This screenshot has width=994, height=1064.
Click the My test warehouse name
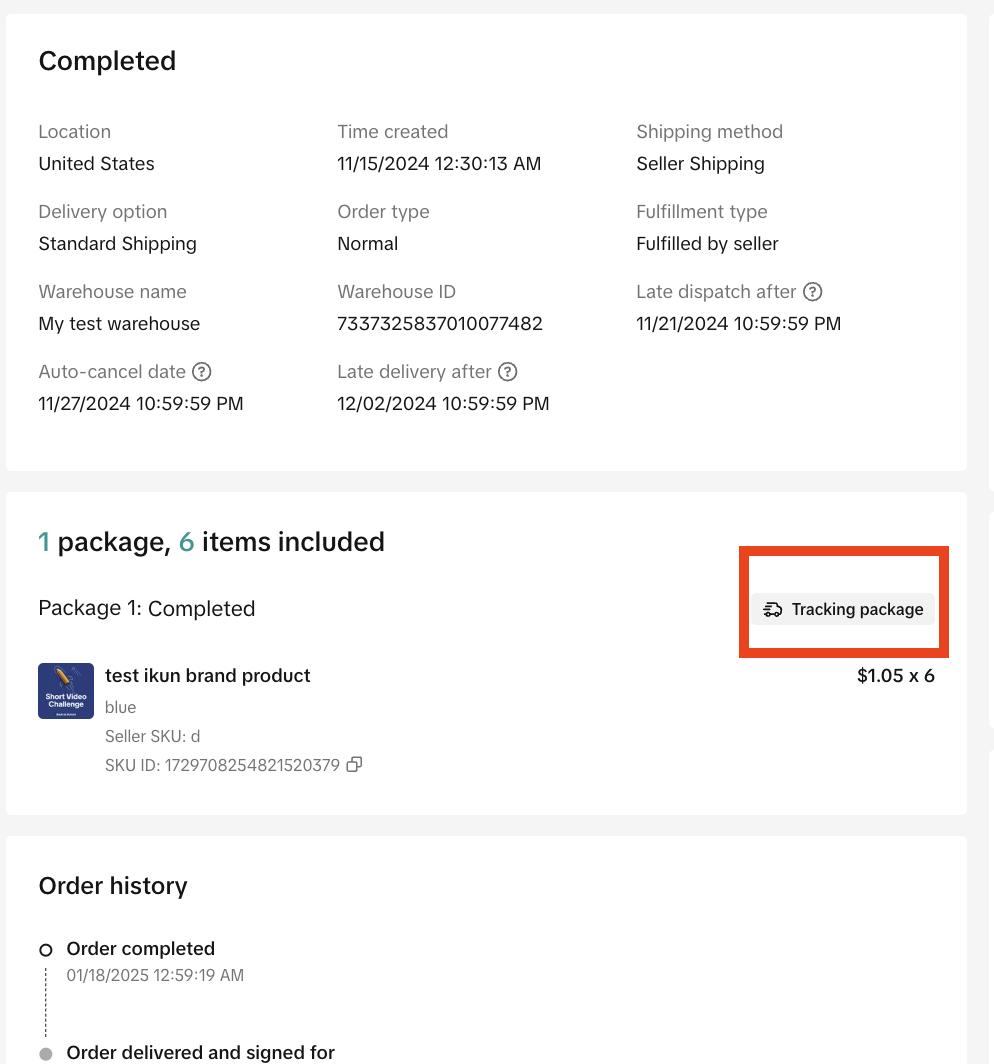click(x=119, y=324)
